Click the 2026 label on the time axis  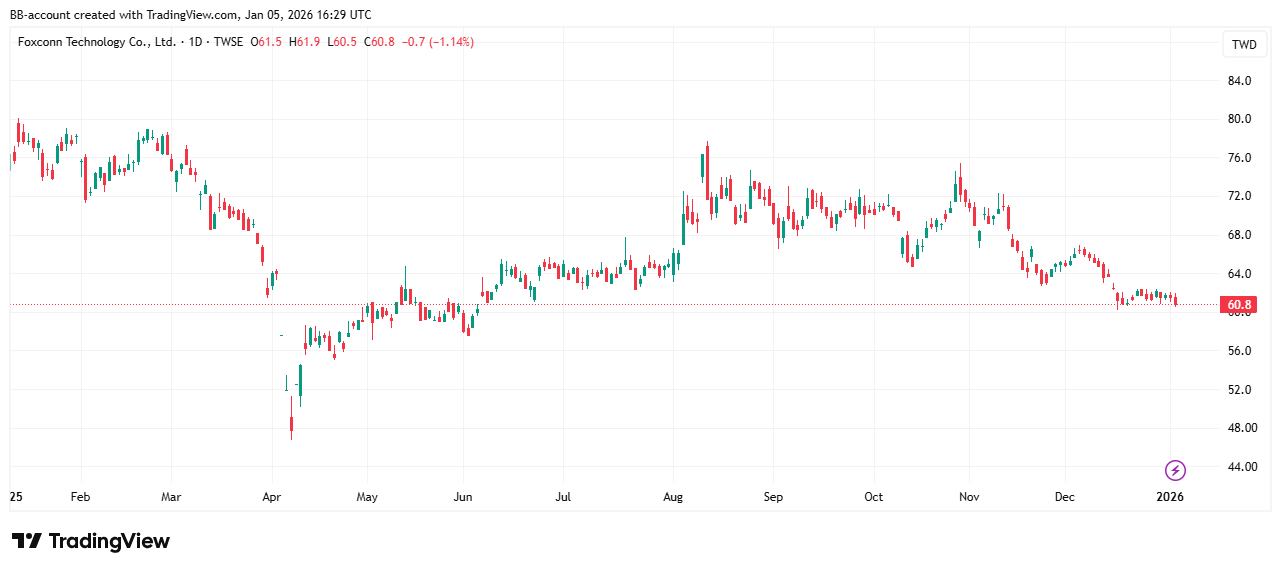pos(1170,496)
